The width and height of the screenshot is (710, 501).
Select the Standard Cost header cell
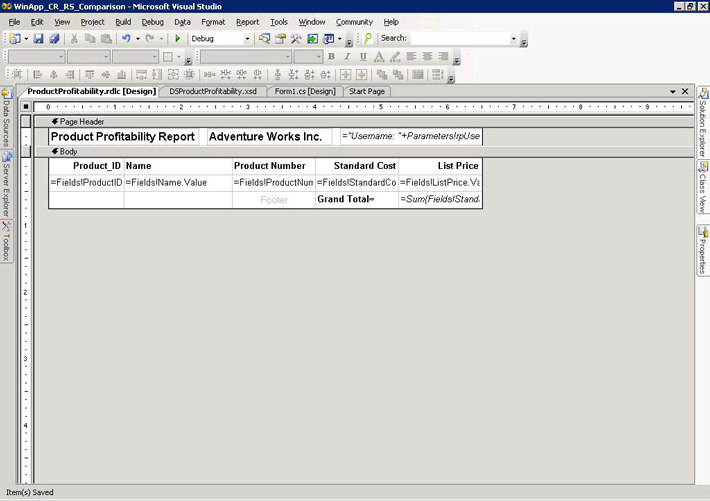[357, 166]
